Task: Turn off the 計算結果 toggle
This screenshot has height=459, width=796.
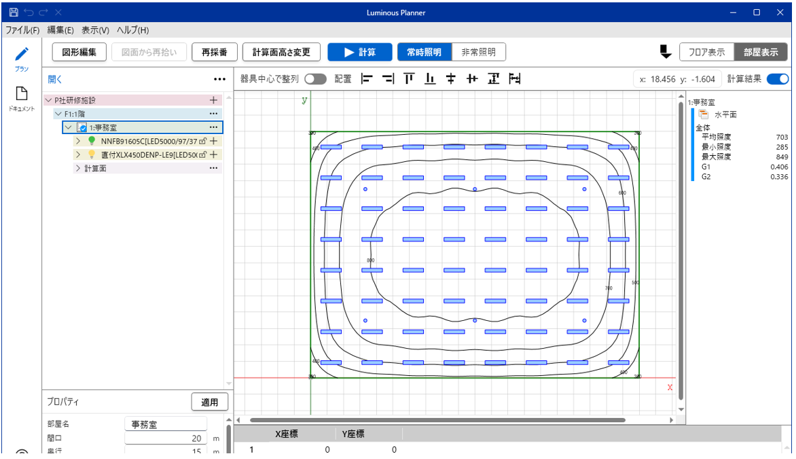Action: [x=777, y=79]
